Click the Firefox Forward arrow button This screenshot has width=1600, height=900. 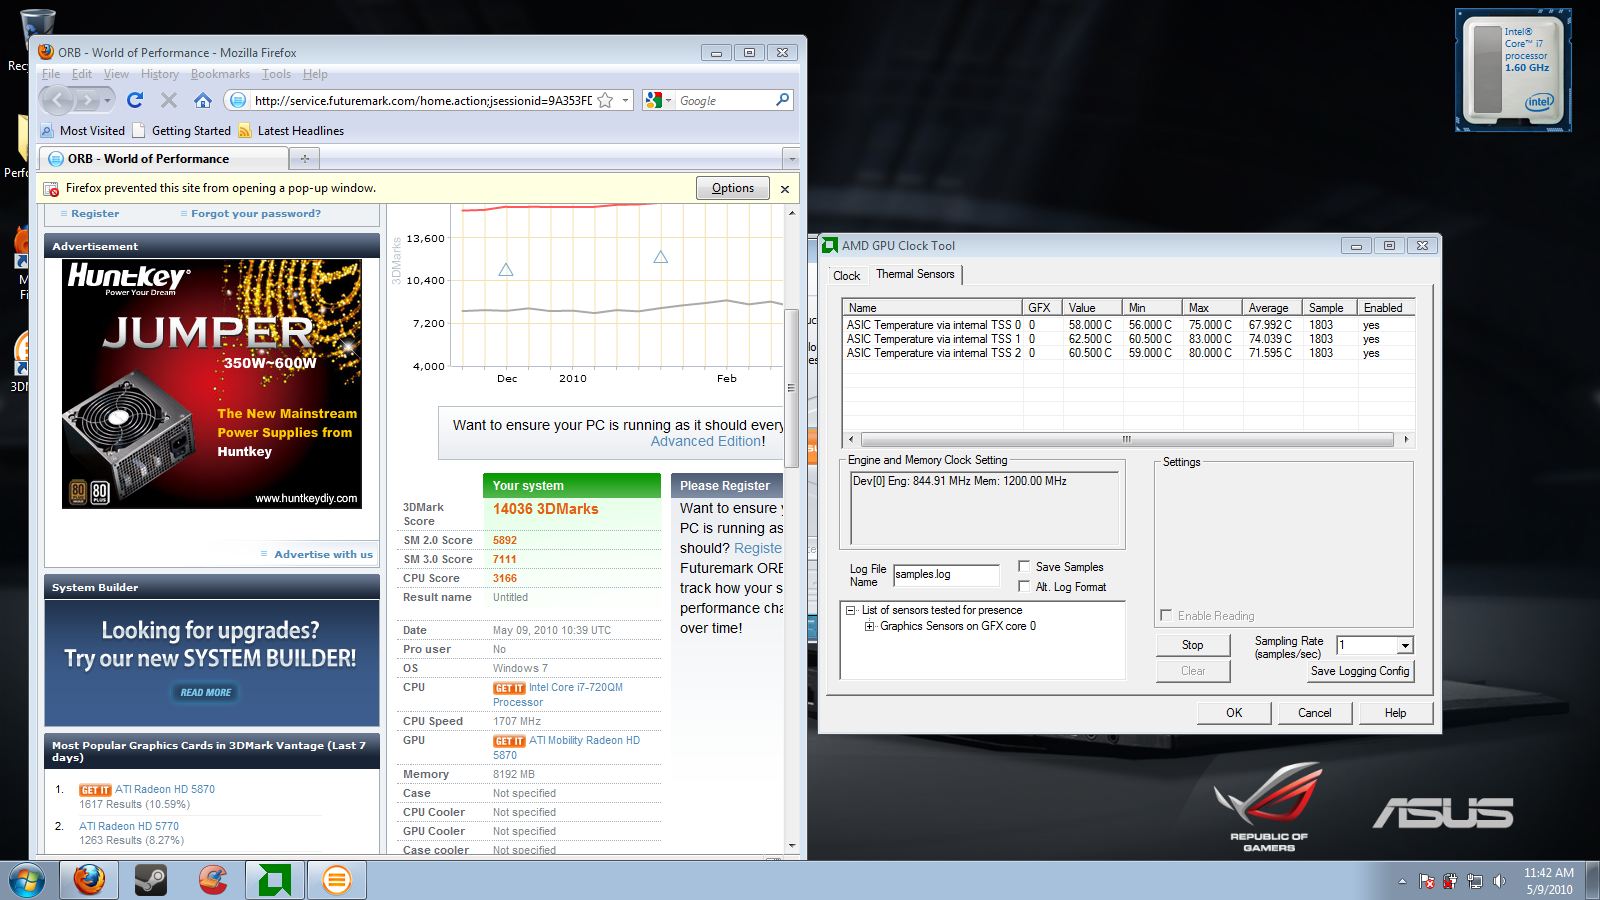coord(88,100)
